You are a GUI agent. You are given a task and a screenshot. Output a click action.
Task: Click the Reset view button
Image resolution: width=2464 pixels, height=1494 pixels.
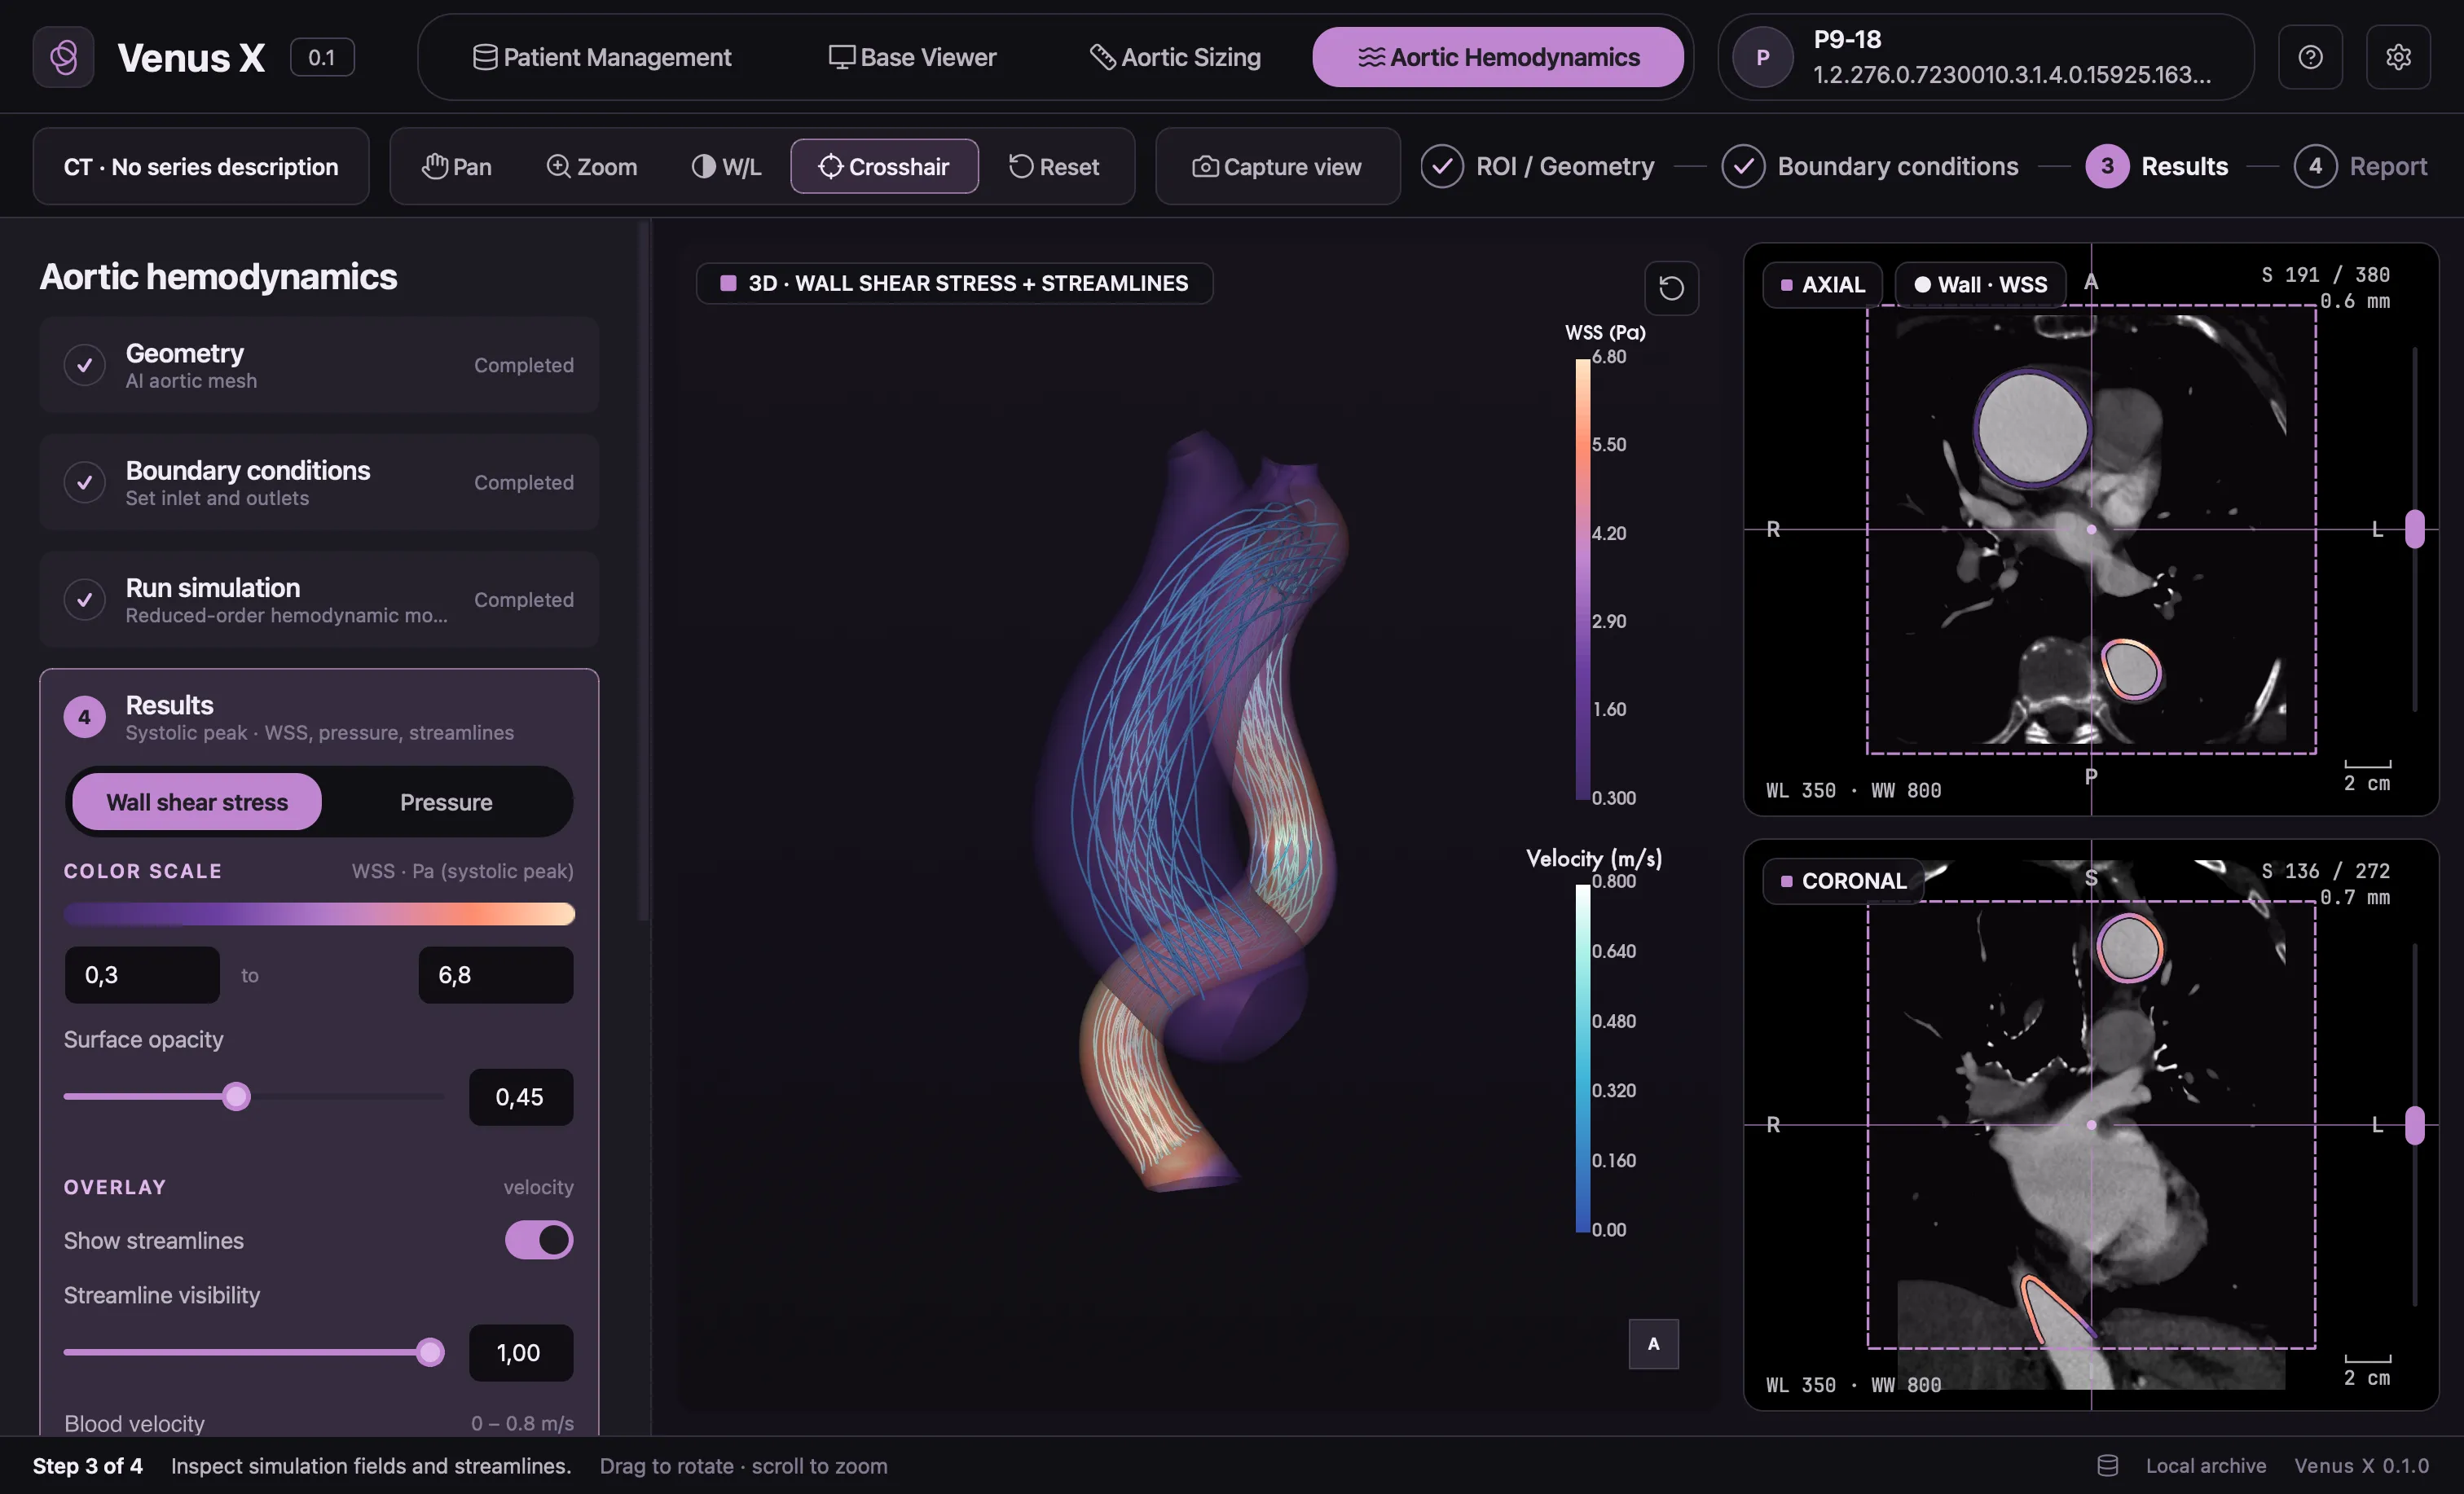click(1054, 166)
